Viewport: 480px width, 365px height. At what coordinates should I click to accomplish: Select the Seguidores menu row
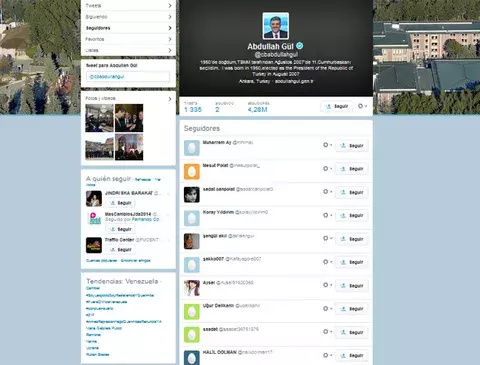tap(128, 28)
